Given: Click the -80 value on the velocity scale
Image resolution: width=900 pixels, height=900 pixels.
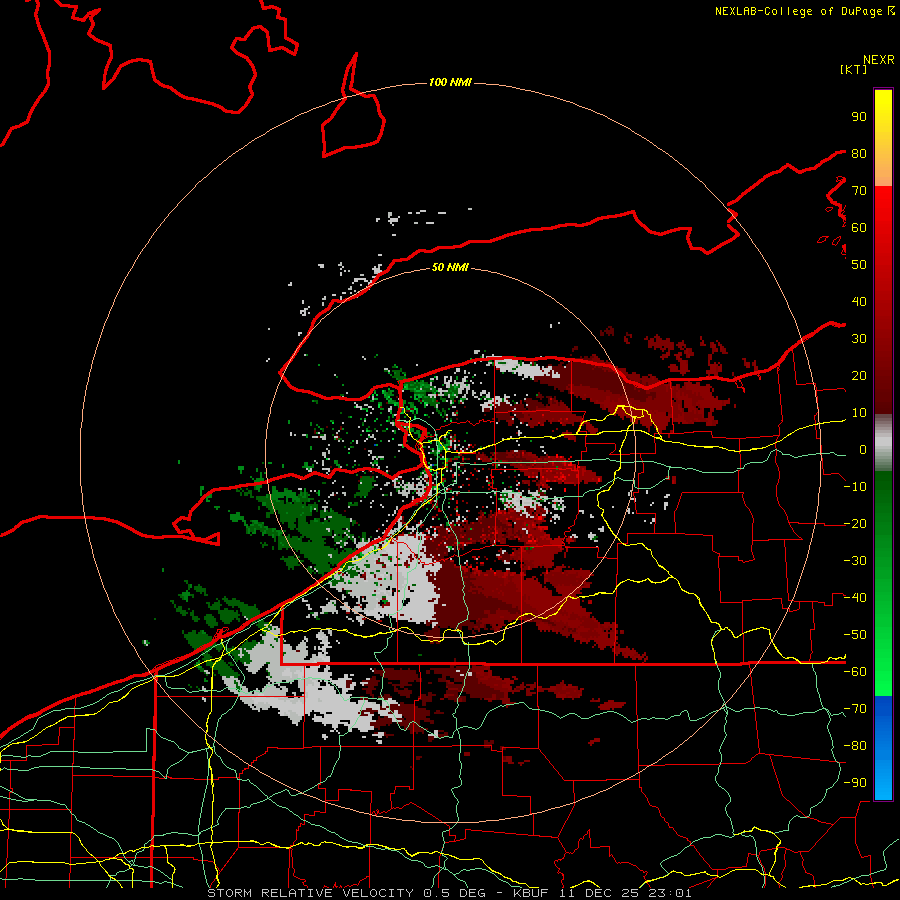Looking at the screenshot, I should 855,746.
